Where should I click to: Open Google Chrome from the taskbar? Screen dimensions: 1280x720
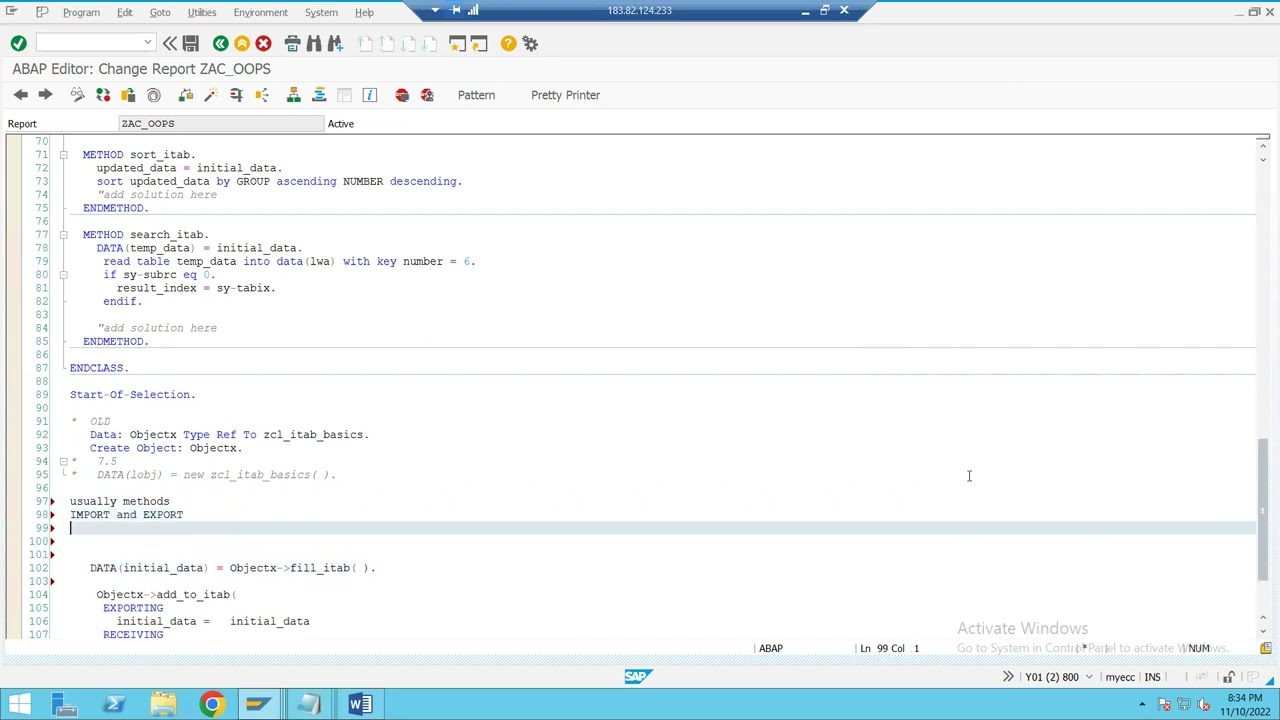point(212,705)
